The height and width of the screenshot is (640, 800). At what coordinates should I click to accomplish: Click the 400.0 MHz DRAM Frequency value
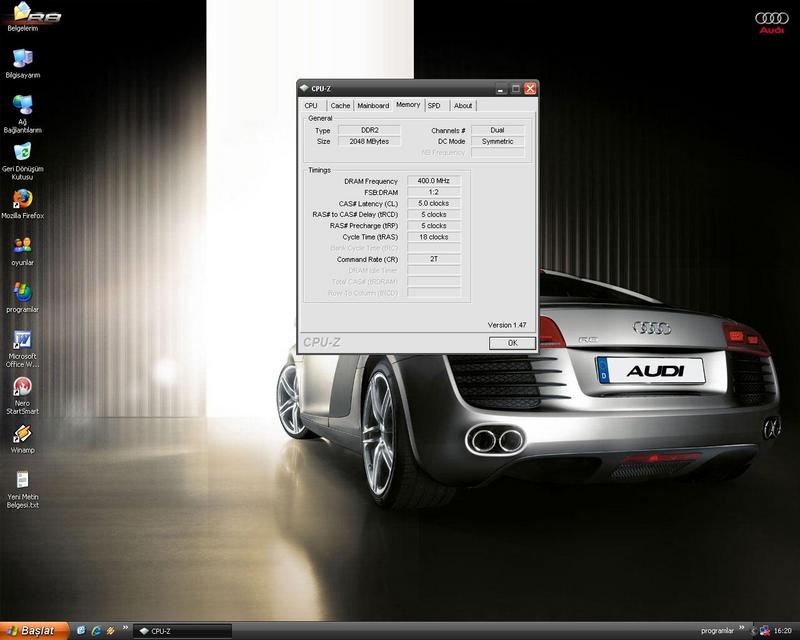(x=434, y=181)
